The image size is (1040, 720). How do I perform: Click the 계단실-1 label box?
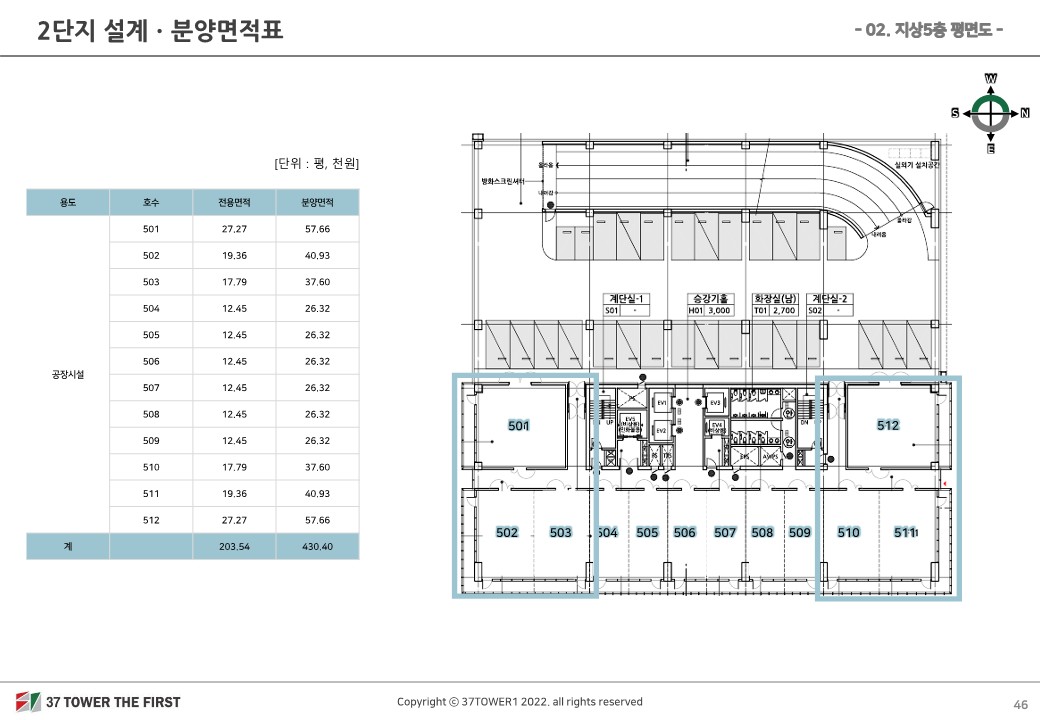click(628, 305)
